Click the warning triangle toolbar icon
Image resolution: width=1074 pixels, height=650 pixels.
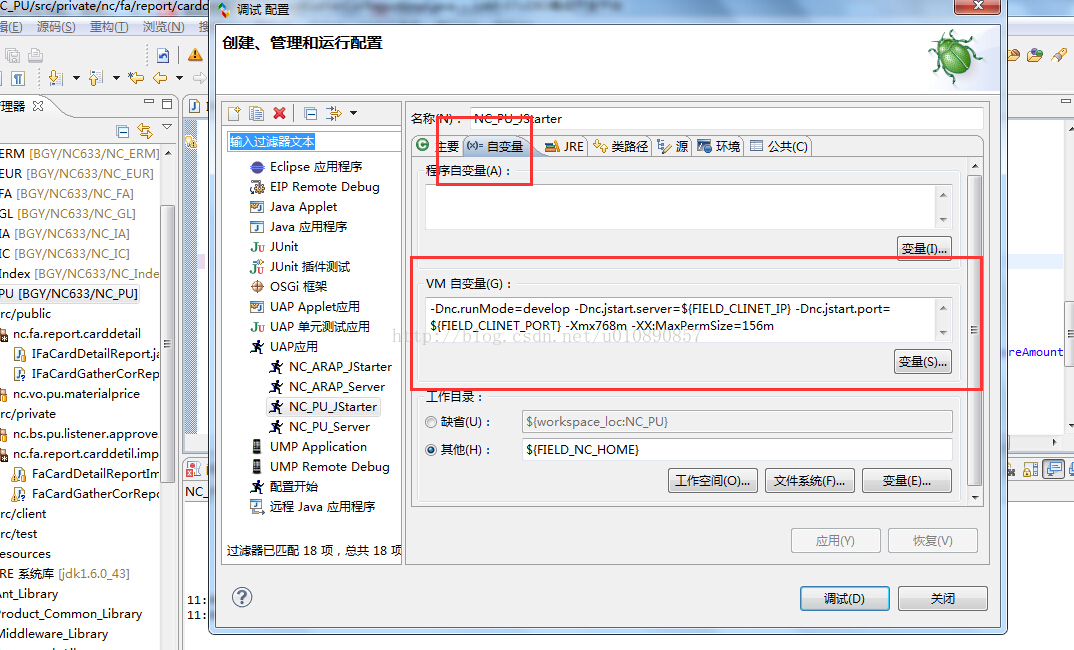pyautogui.click(x=195, y=55)
